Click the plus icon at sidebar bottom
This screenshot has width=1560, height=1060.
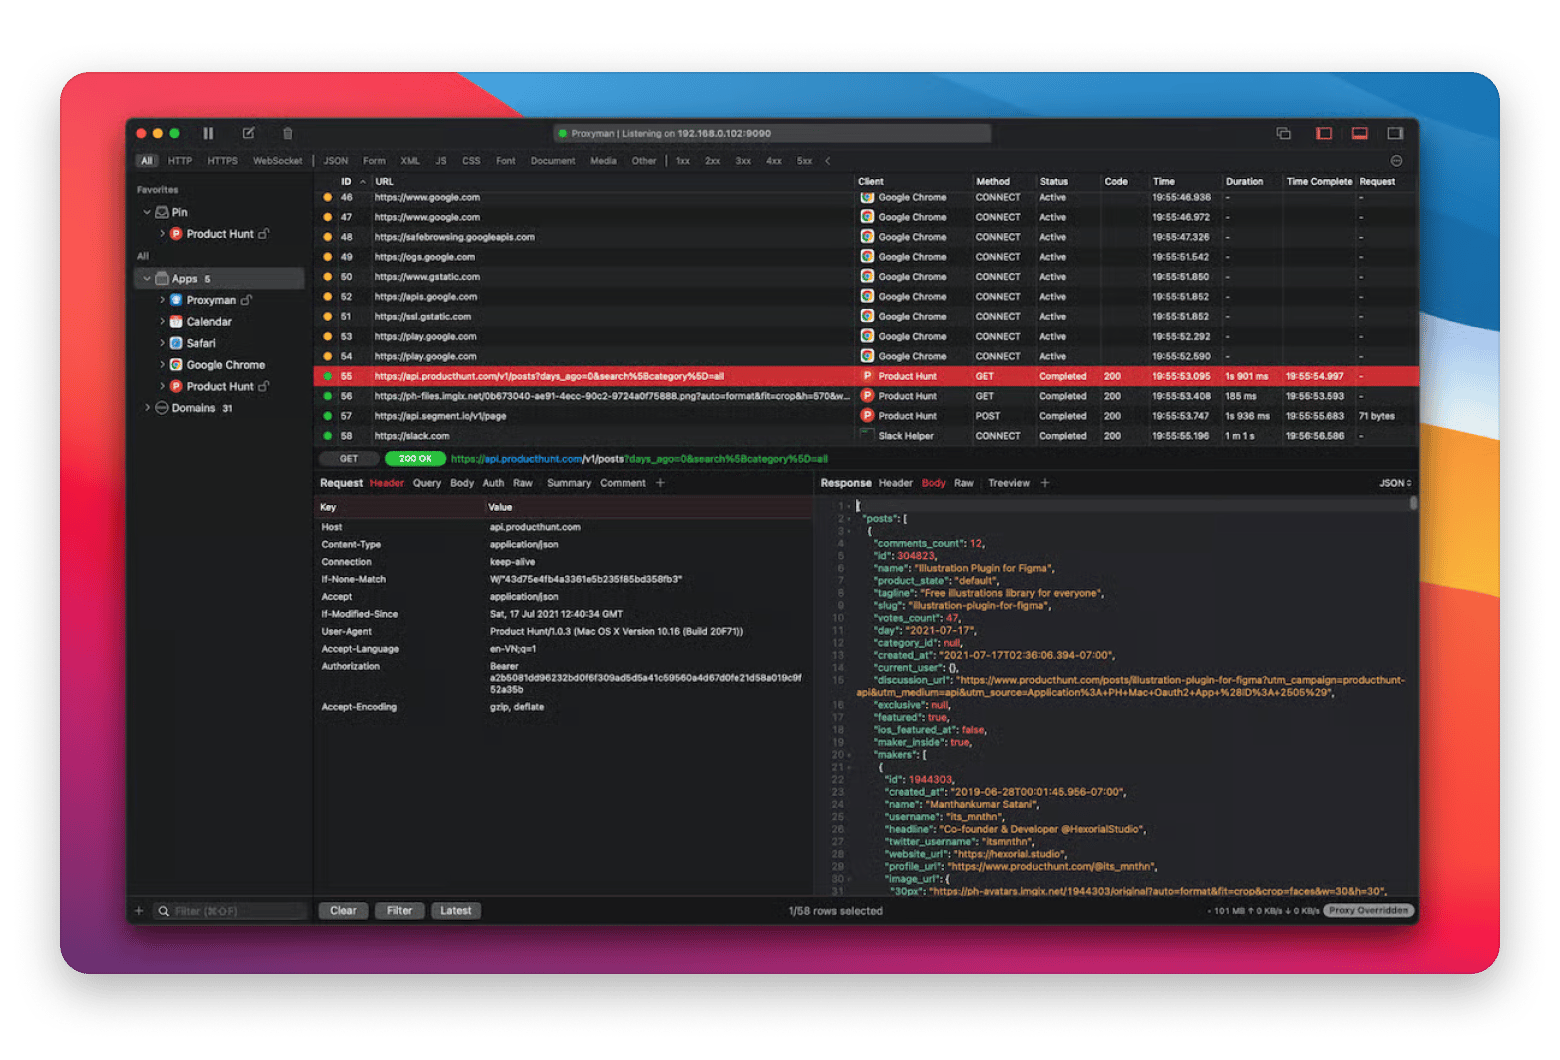point(139,911)
